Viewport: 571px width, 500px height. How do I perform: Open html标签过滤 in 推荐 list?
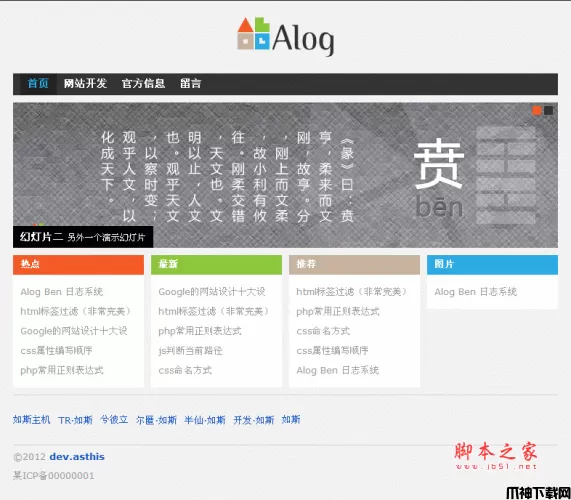point(351,292)
